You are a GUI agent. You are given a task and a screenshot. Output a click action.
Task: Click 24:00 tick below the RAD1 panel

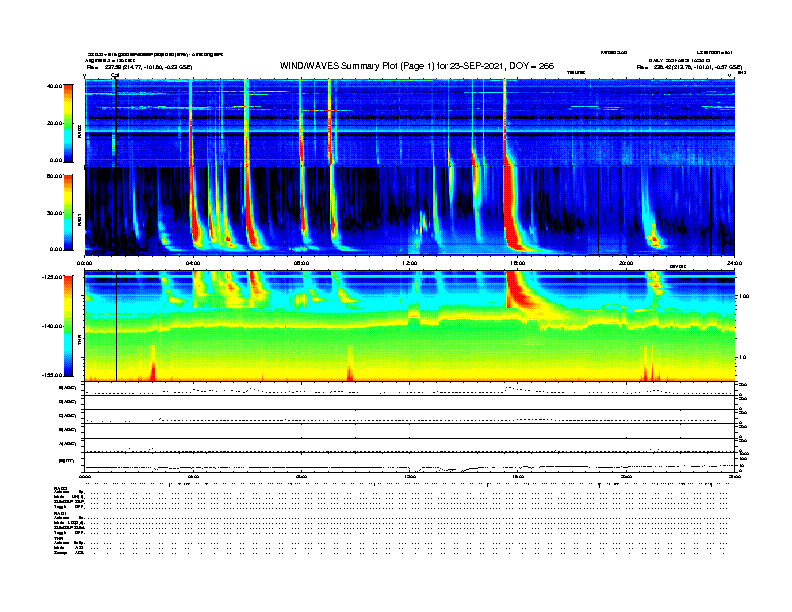pos(734,263)
